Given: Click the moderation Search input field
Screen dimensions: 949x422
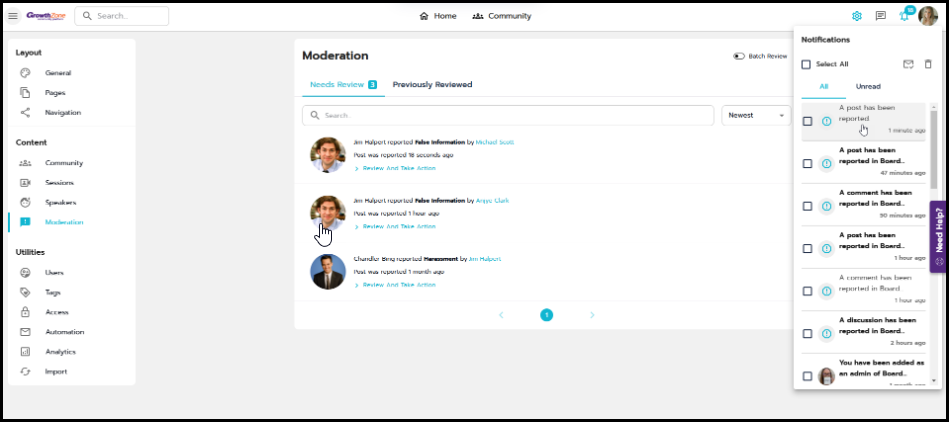Looking at the screenshot, I should coord(510,115).
